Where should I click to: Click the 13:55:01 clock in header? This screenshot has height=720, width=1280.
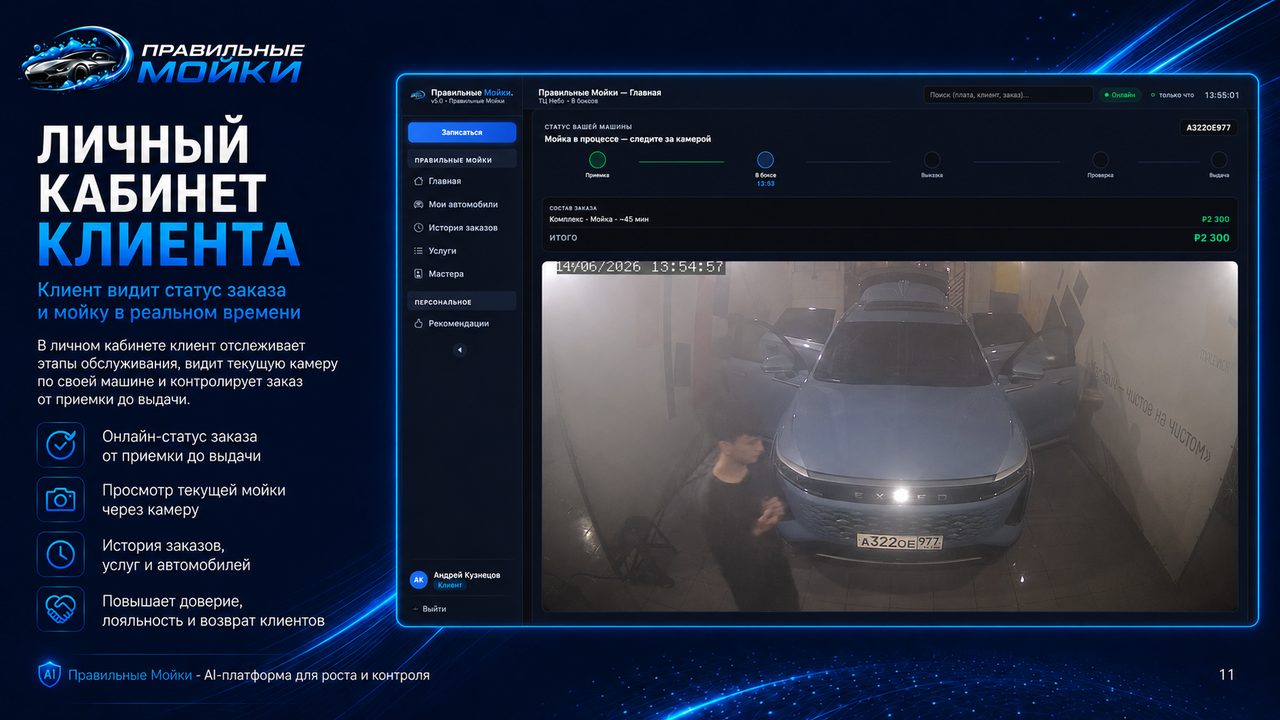1222,95
